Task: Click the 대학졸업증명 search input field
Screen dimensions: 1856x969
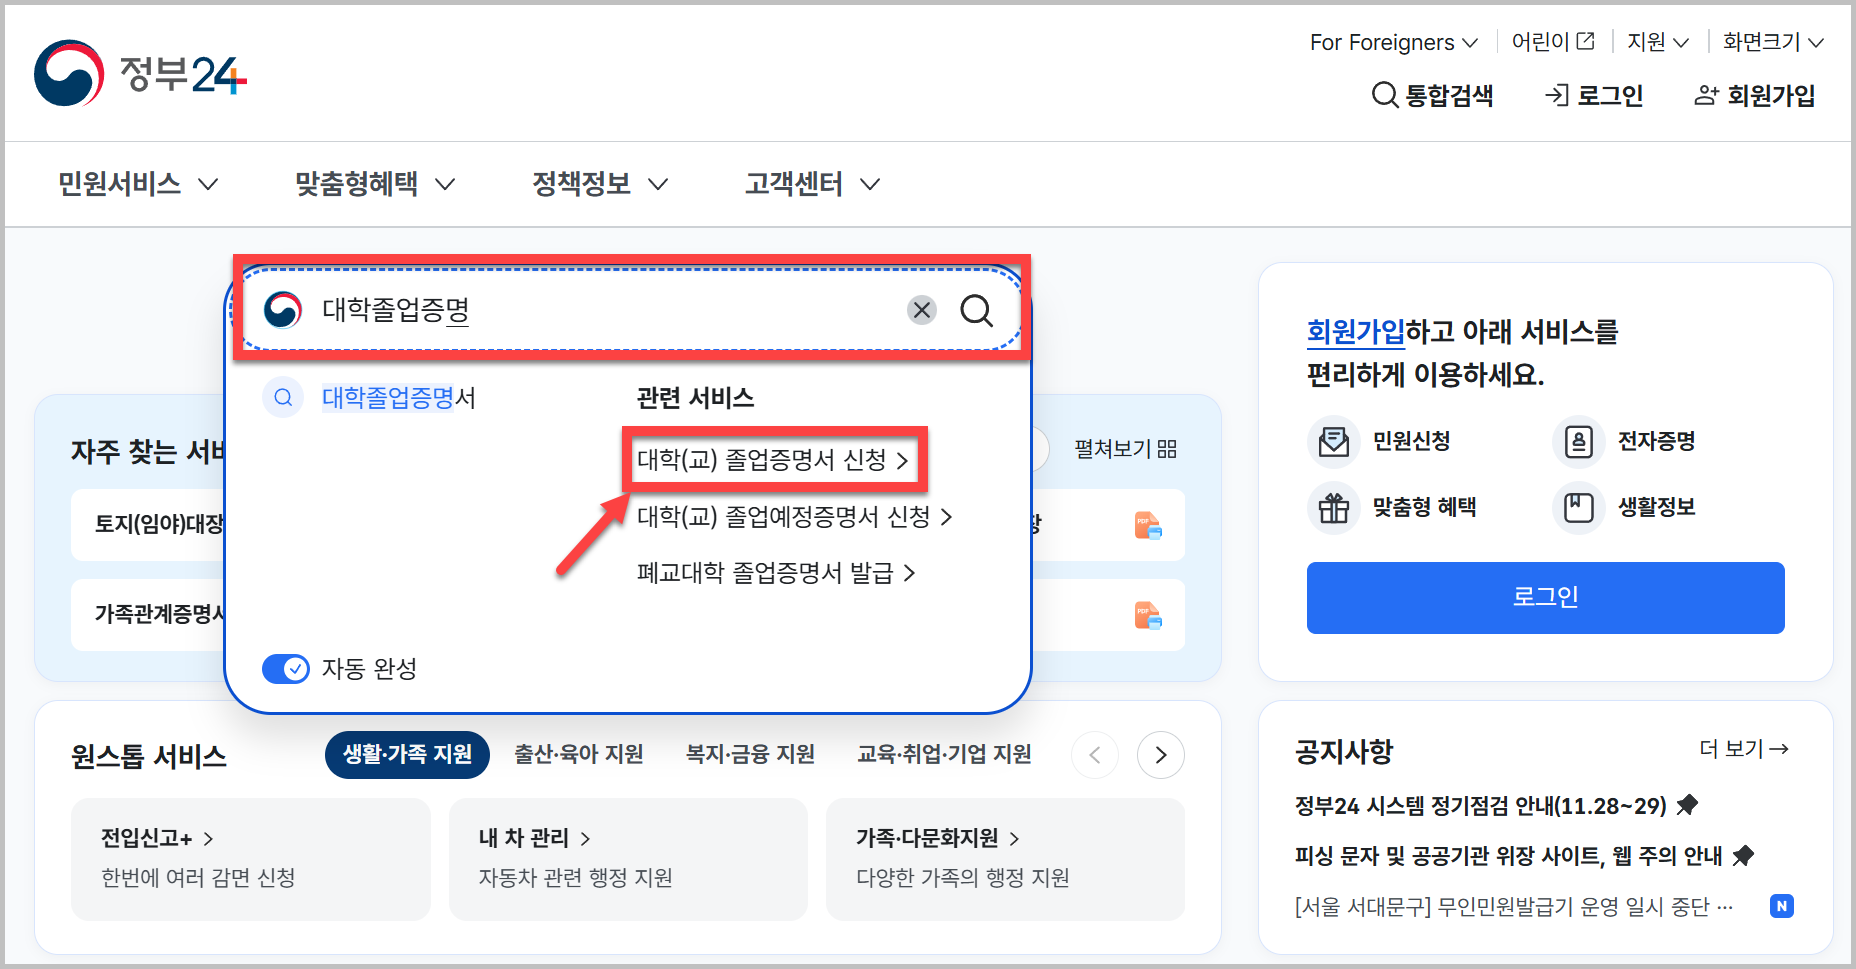Action: point(600,311)
